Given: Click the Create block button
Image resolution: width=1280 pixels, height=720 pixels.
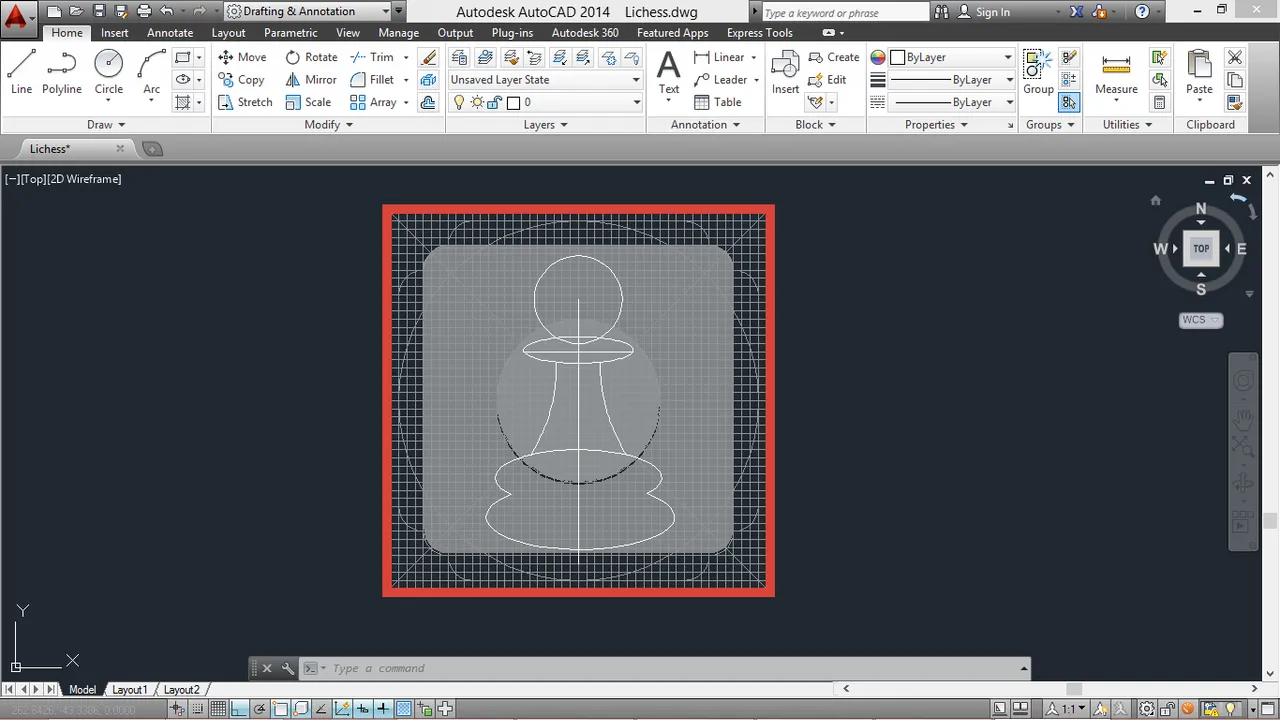Looking at the screenshot, I should pos(834,57).
